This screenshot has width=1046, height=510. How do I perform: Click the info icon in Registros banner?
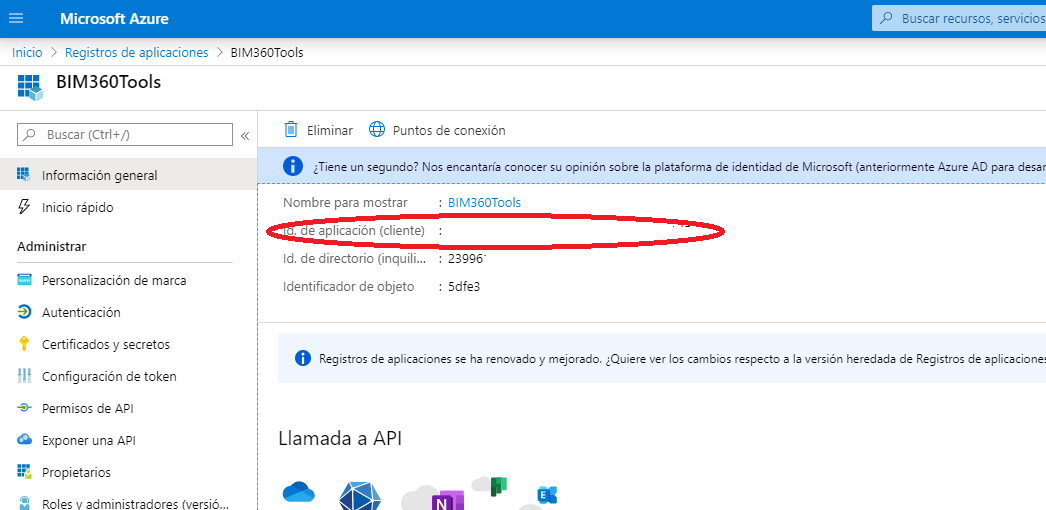[303, 359]
